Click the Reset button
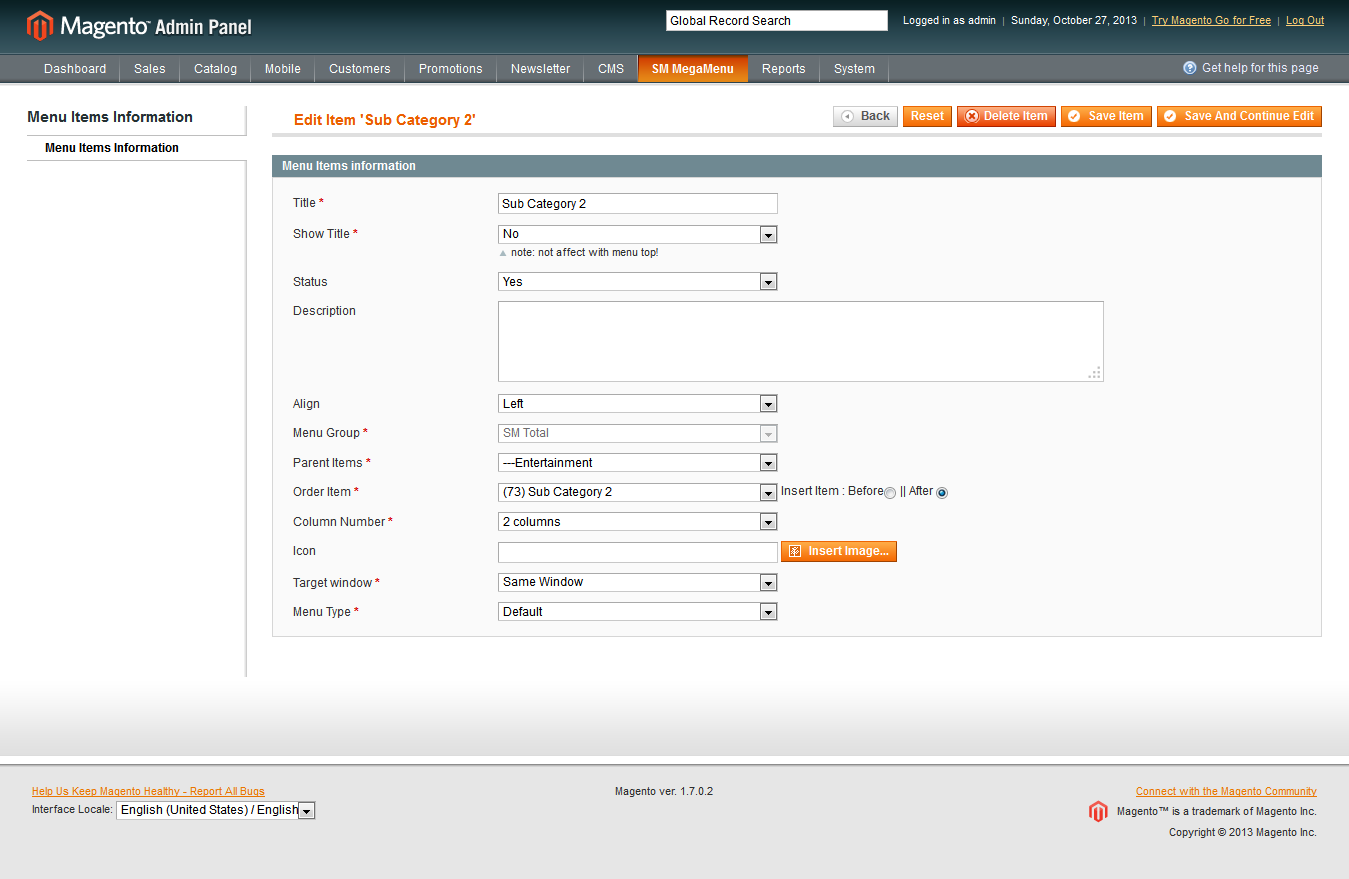Viewport: 1349px width, 879px height. point(927,116)
